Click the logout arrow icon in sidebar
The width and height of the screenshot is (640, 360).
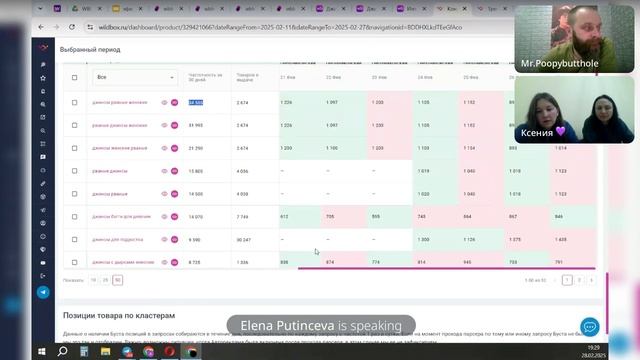click(x=43, y=276)
